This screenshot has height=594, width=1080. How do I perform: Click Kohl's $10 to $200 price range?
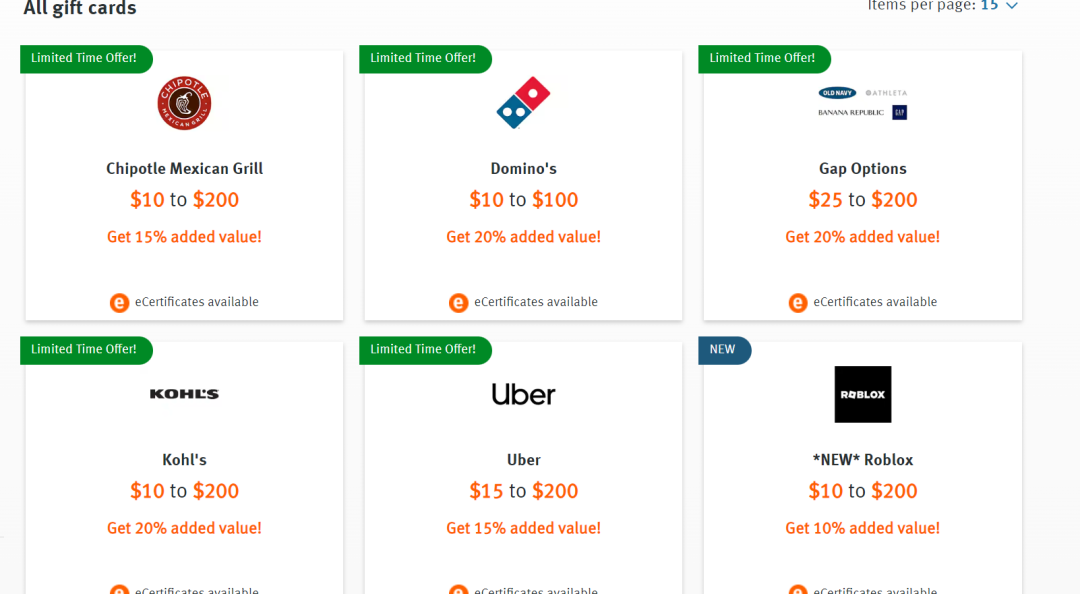[x=185, y=491]
